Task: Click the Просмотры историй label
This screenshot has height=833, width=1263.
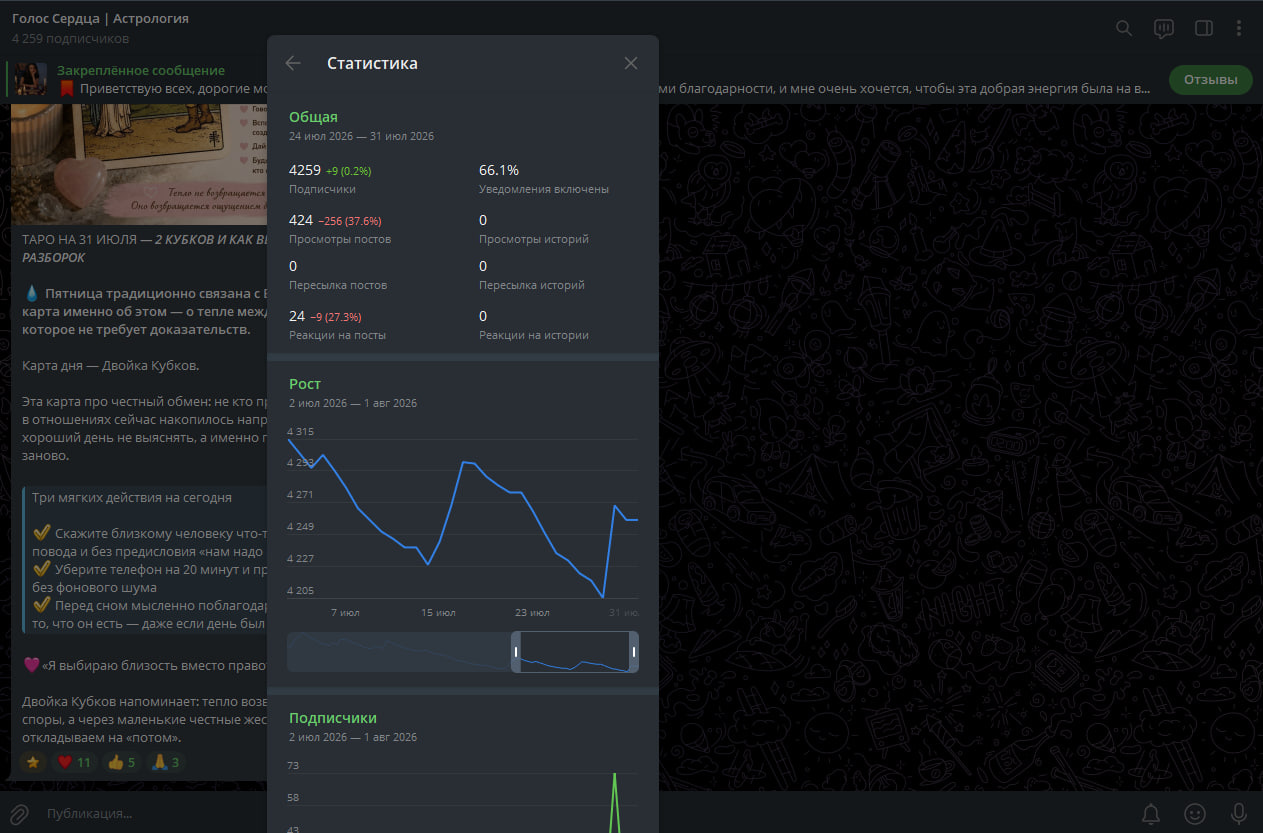Action: pyautogui.click(x=534, y=239)
